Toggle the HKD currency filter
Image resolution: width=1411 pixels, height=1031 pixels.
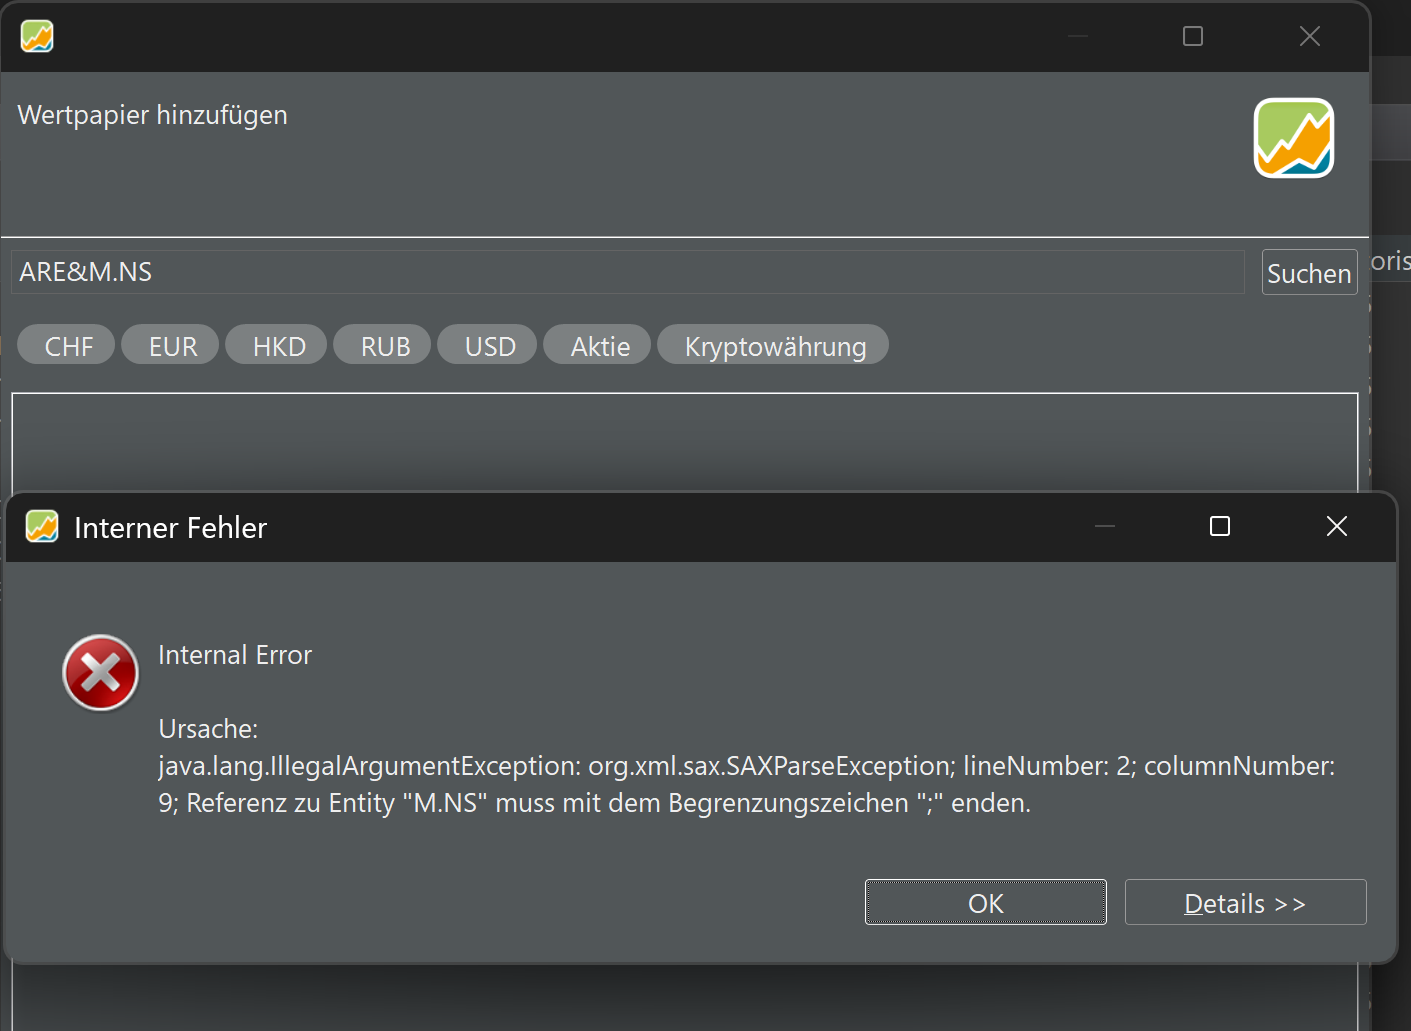click(x=277, y=345)
